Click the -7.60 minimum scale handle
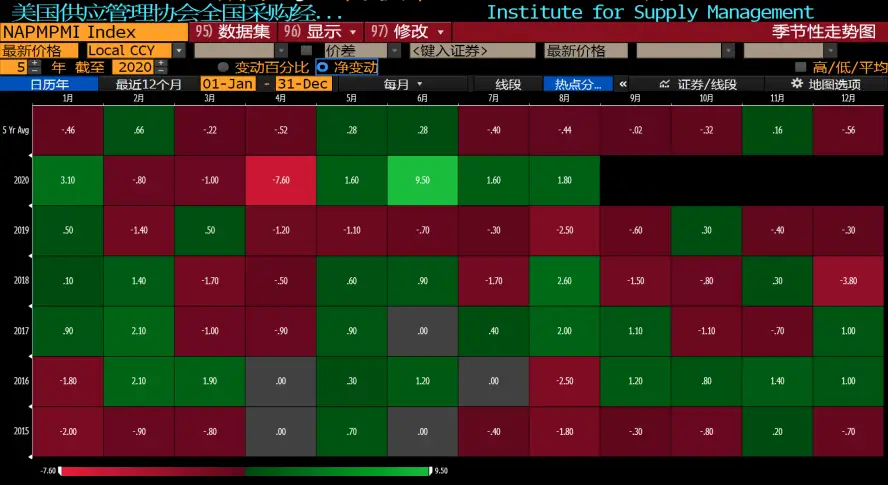 pos(60,471)
